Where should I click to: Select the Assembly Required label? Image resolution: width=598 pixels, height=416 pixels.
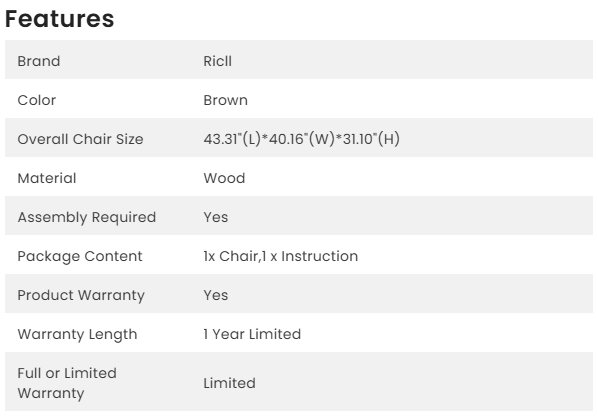point(87,217)
